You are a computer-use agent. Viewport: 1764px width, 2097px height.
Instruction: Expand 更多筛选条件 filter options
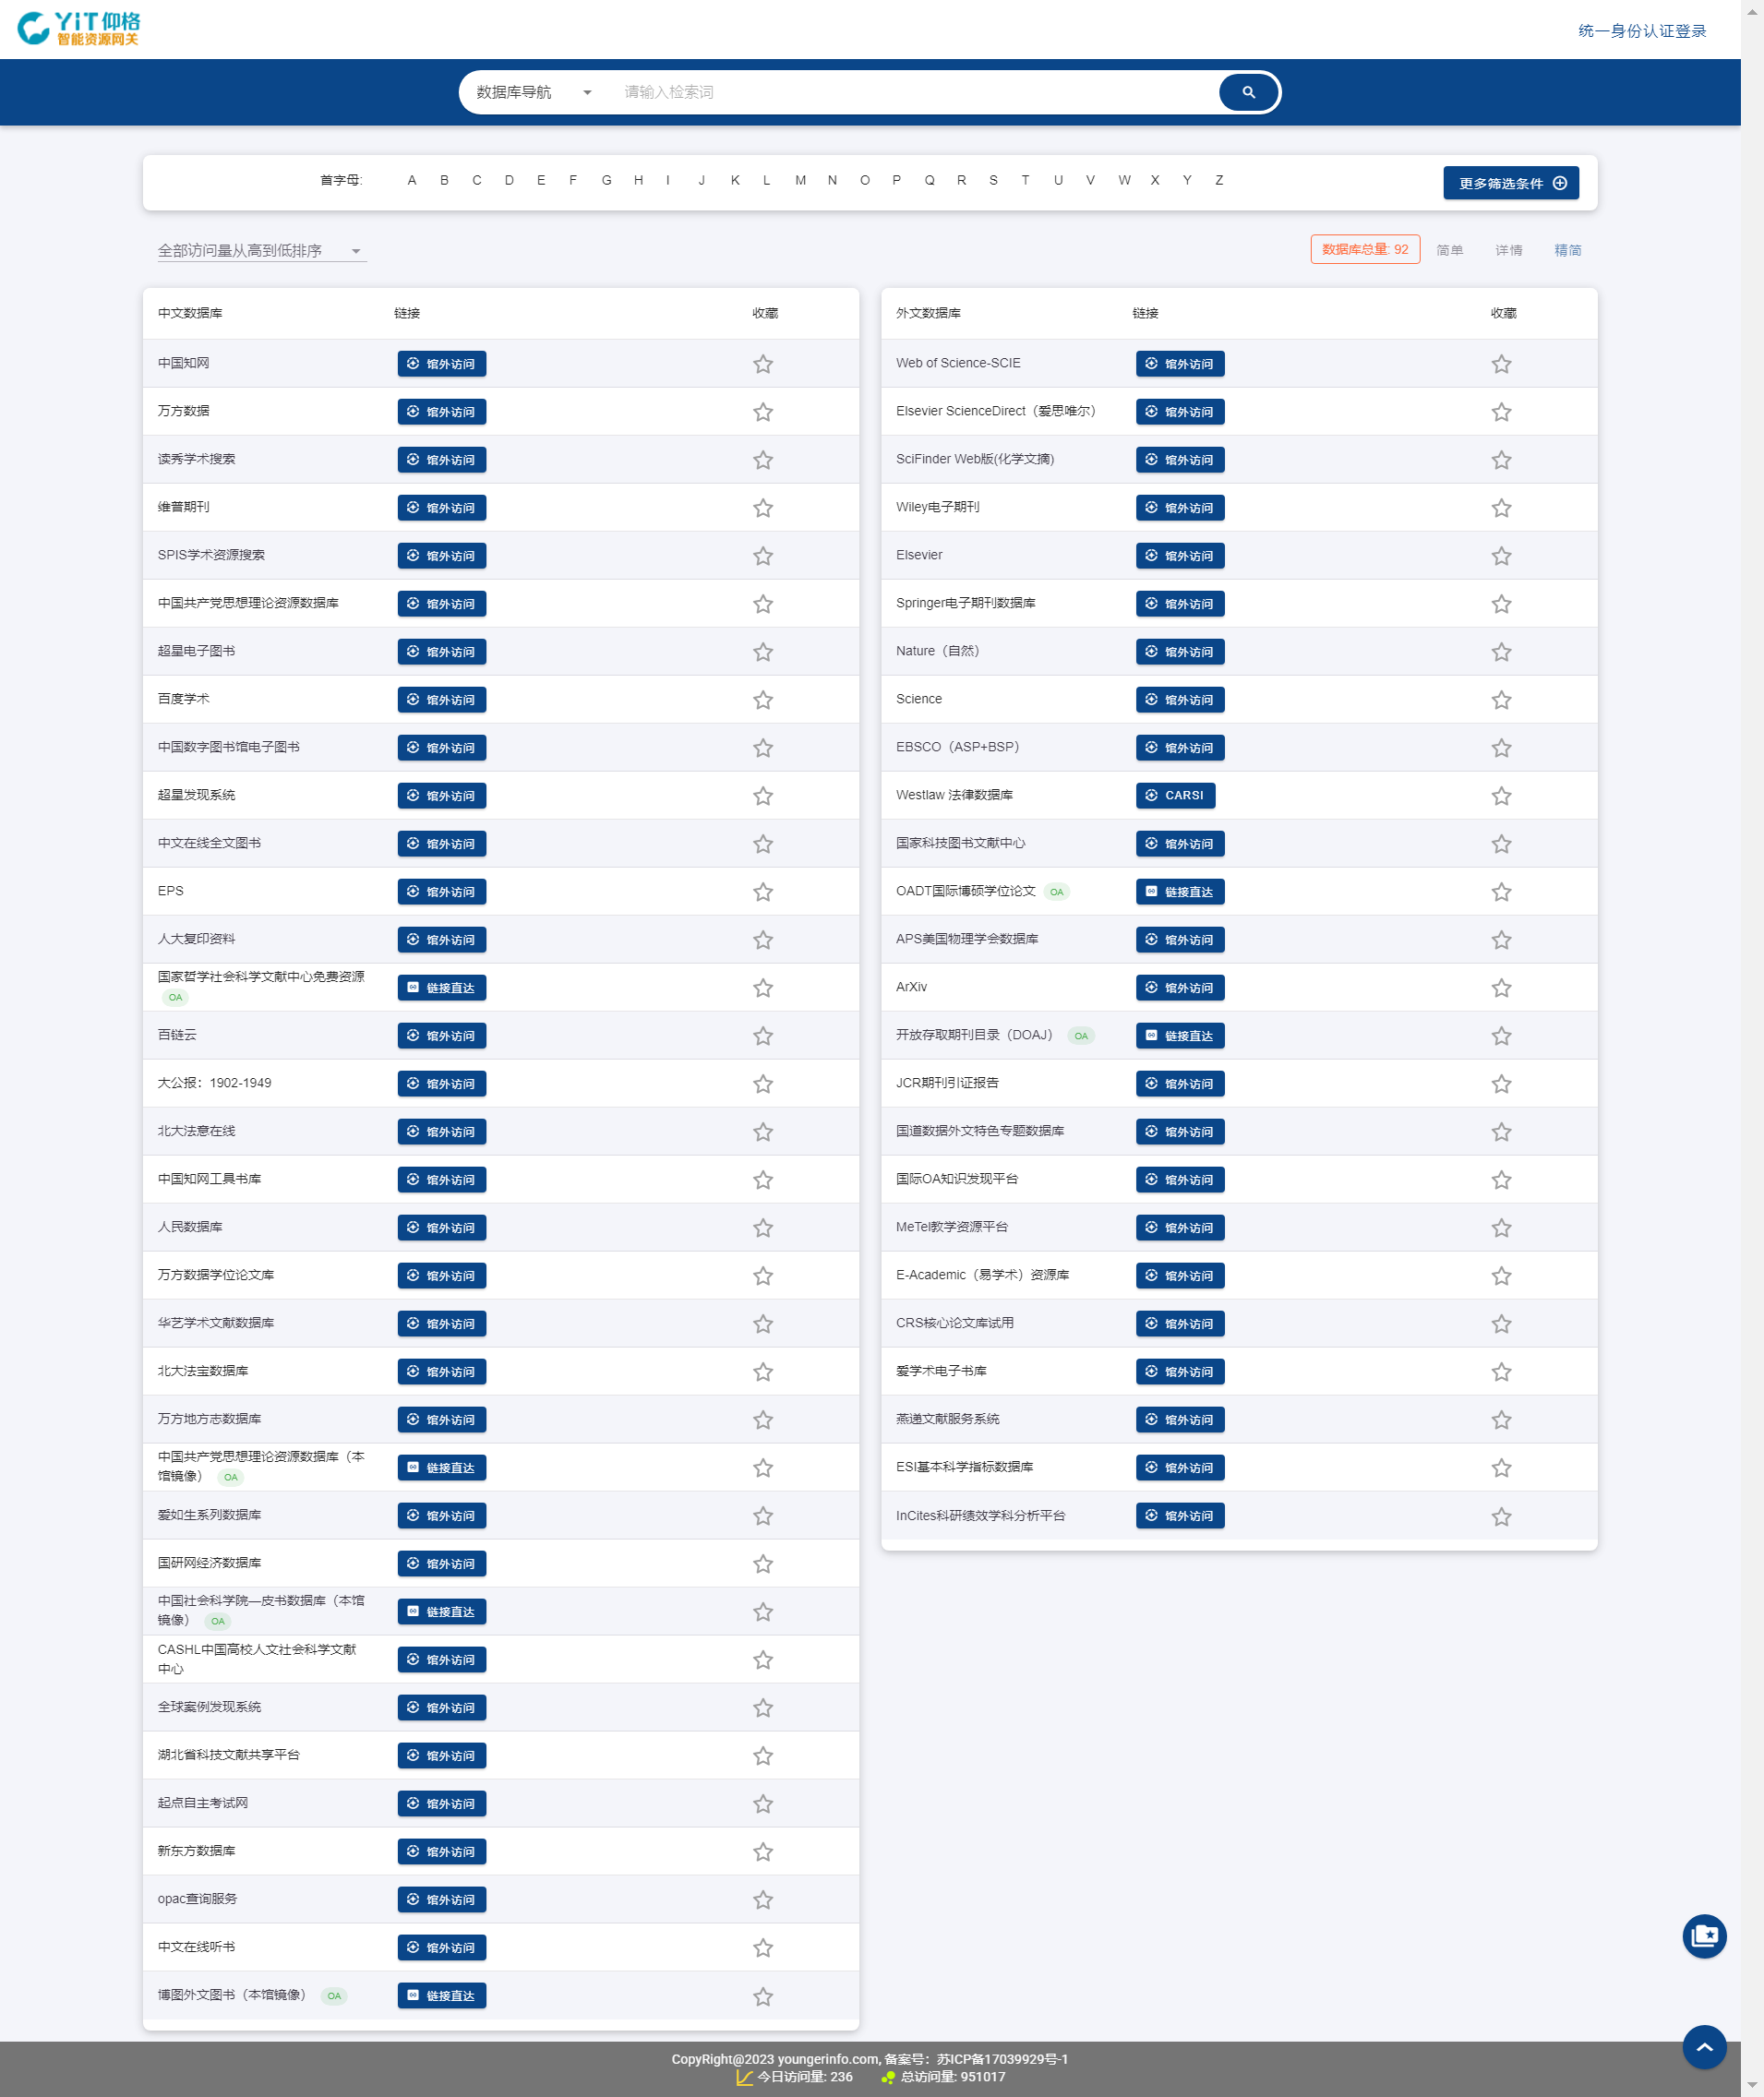(1511, 183)
